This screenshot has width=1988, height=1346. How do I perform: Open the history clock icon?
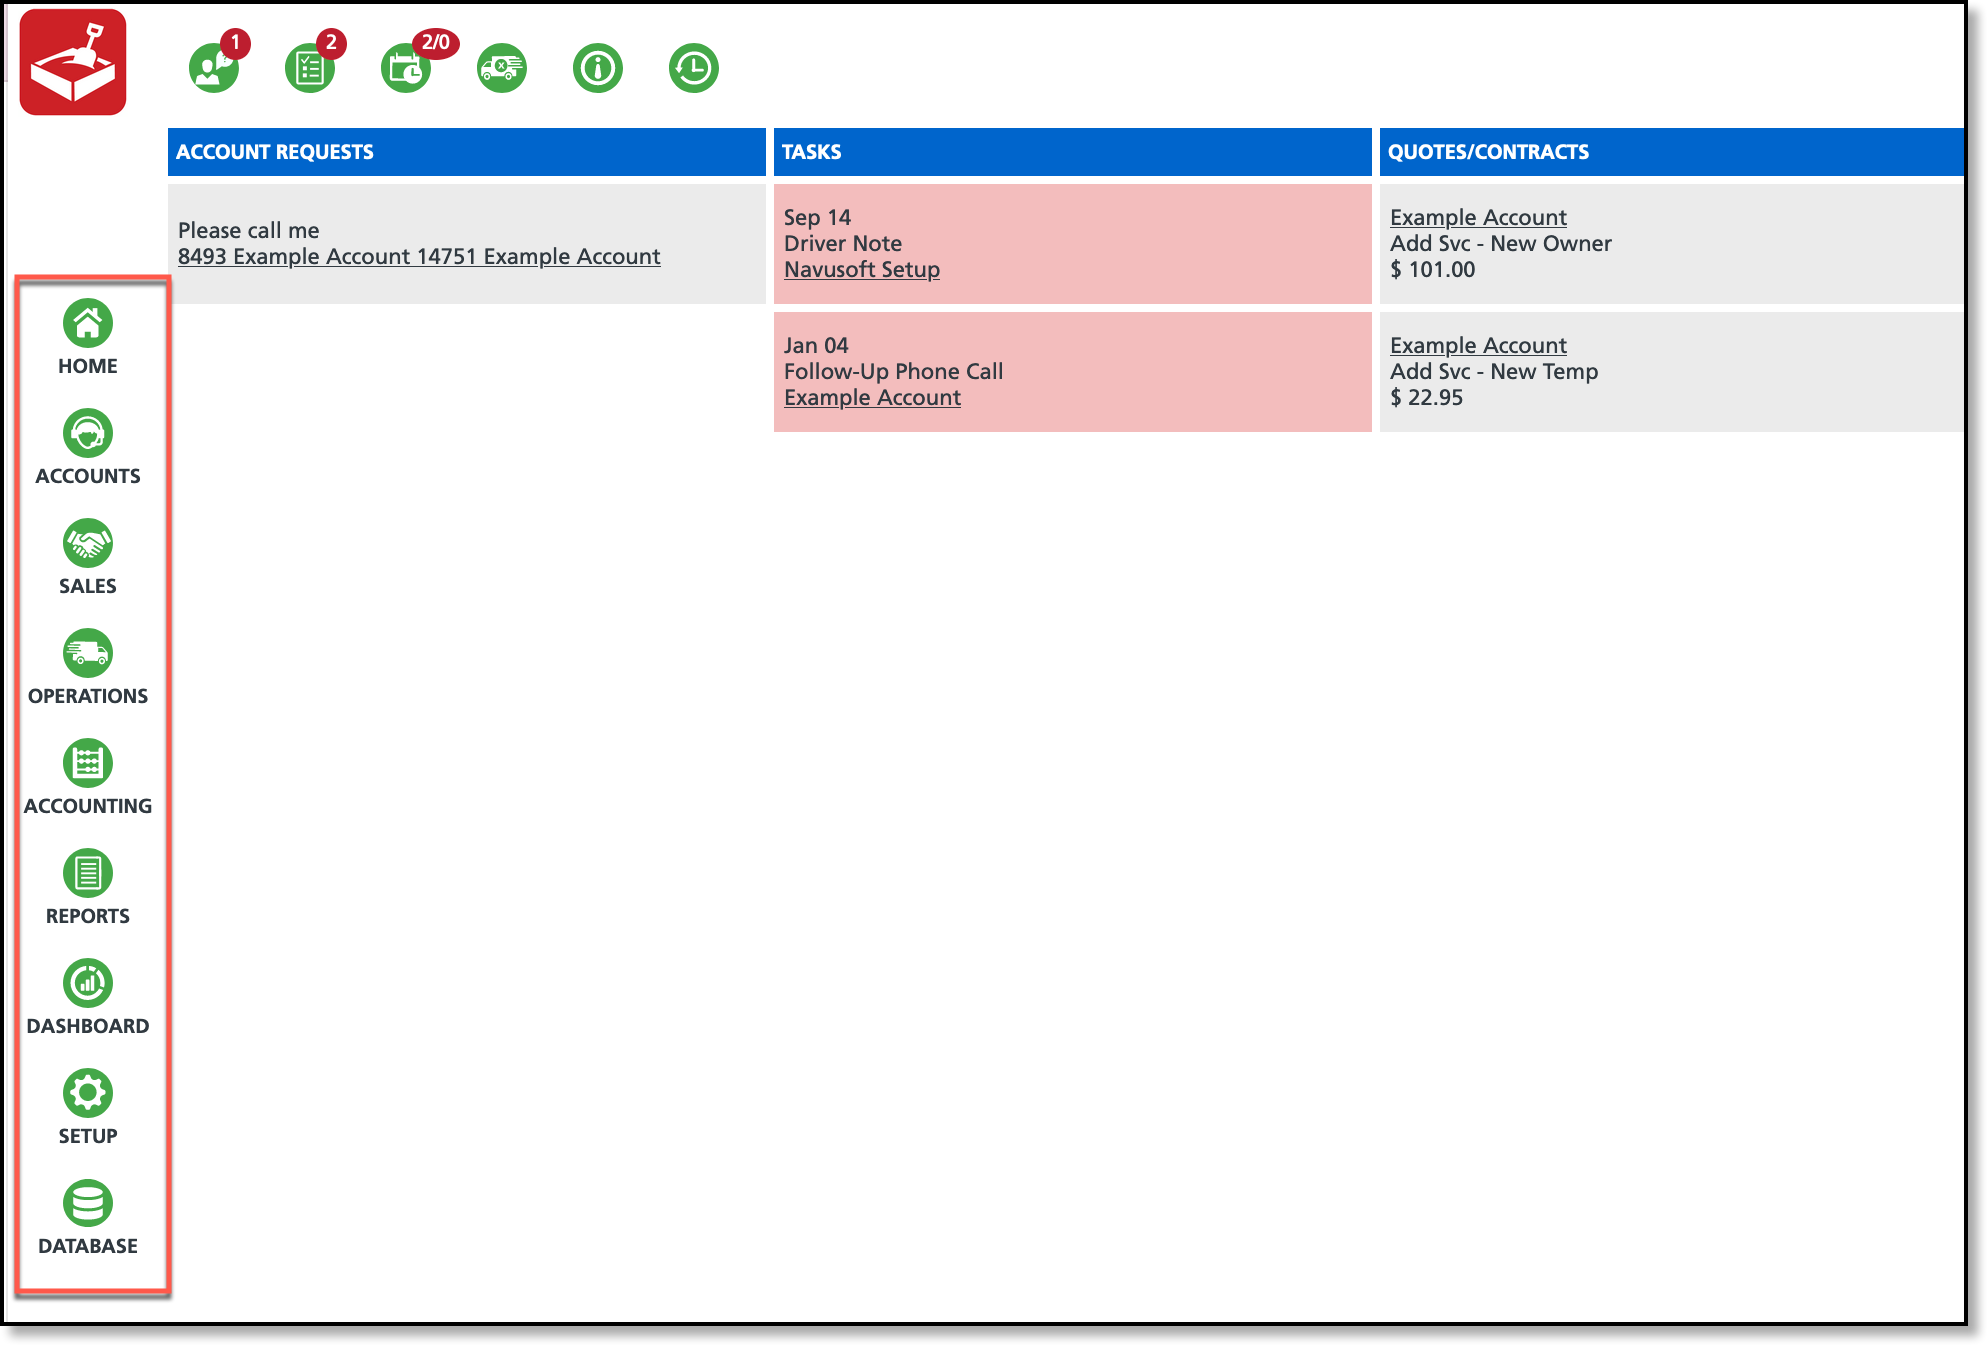[694, 68]
